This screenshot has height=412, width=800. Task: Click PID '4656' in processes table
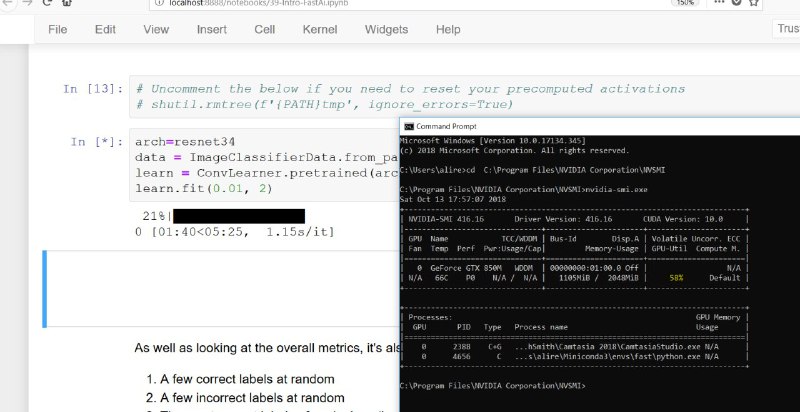461,356
